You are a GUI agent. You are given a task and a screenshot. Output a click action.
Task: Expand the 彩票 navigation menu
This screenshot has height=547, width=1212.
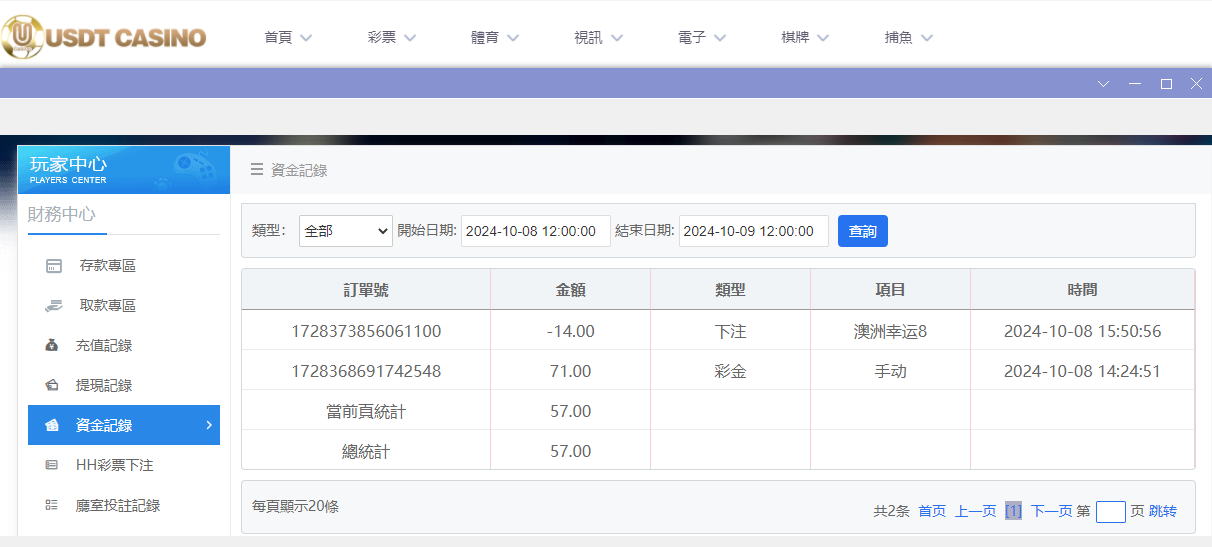tap(392, 38)
